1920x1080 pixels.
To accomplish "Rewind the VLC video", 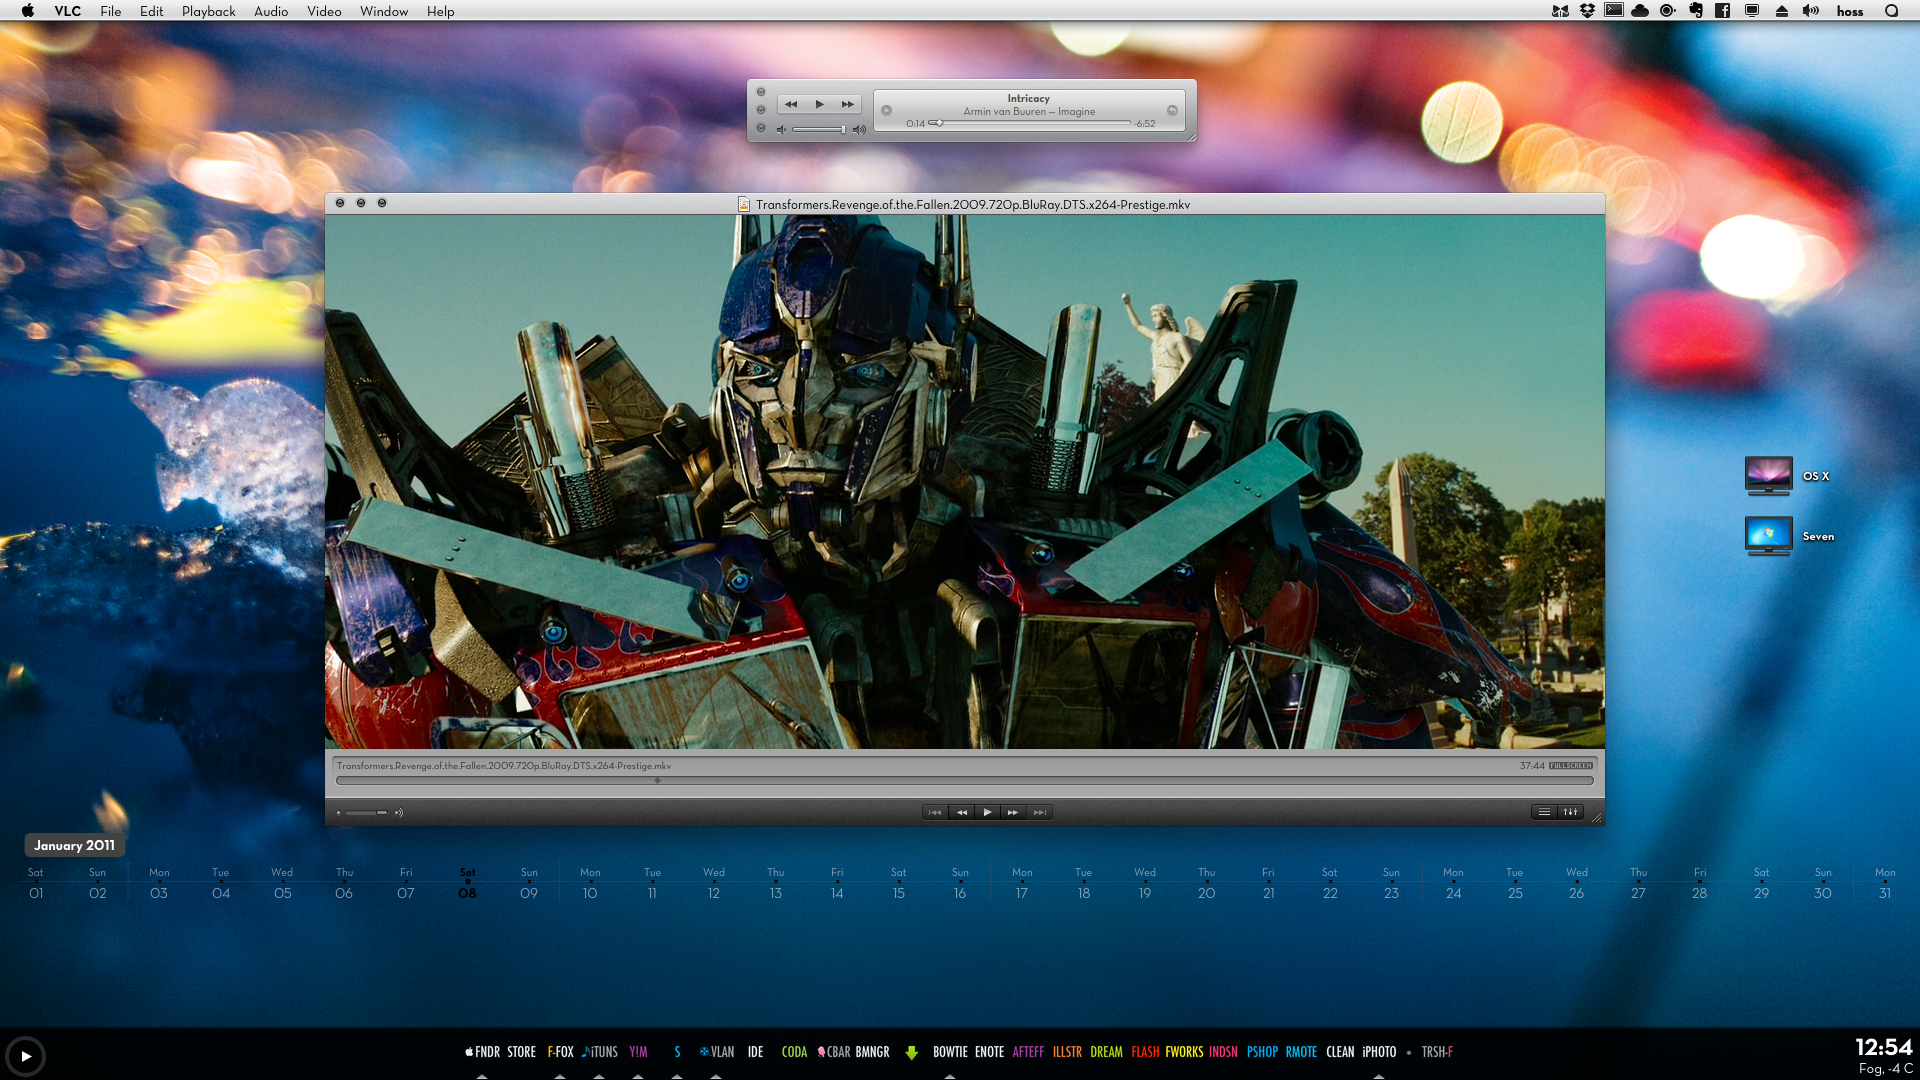I will pos(961,812).
